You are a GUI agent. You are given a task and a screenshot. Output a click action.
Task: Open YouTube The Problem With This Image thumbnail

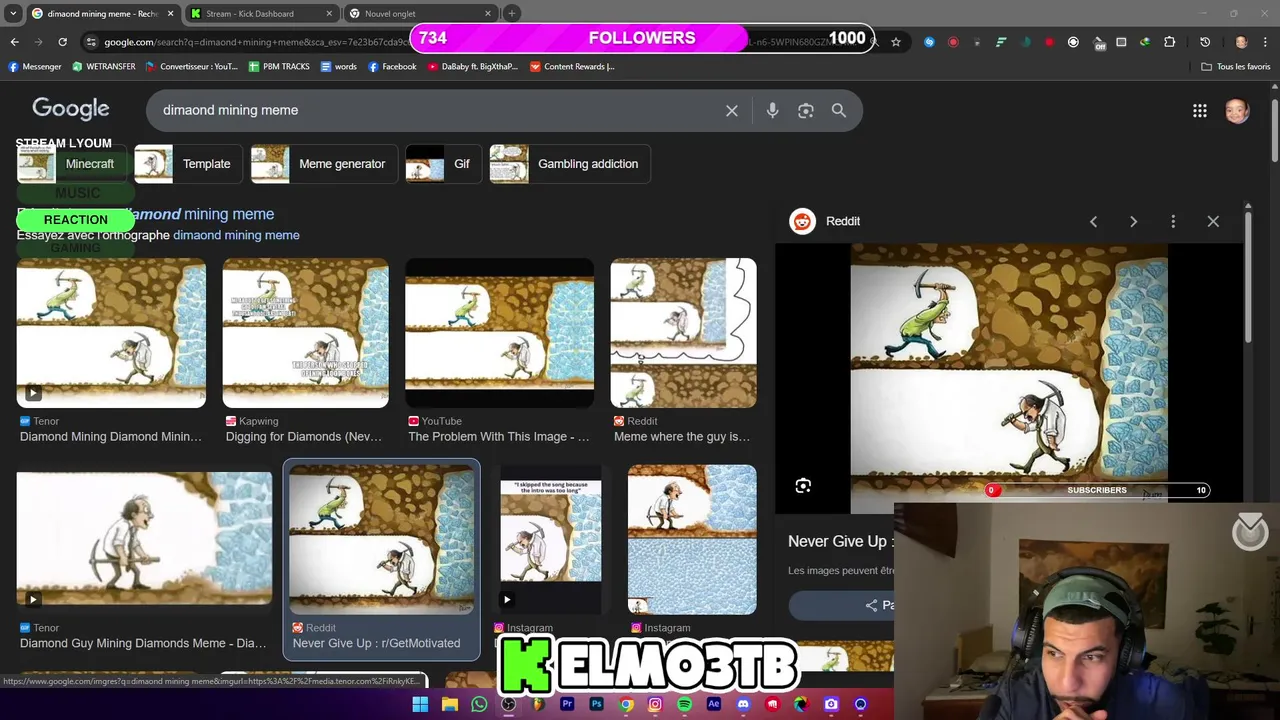pos(499,333)
